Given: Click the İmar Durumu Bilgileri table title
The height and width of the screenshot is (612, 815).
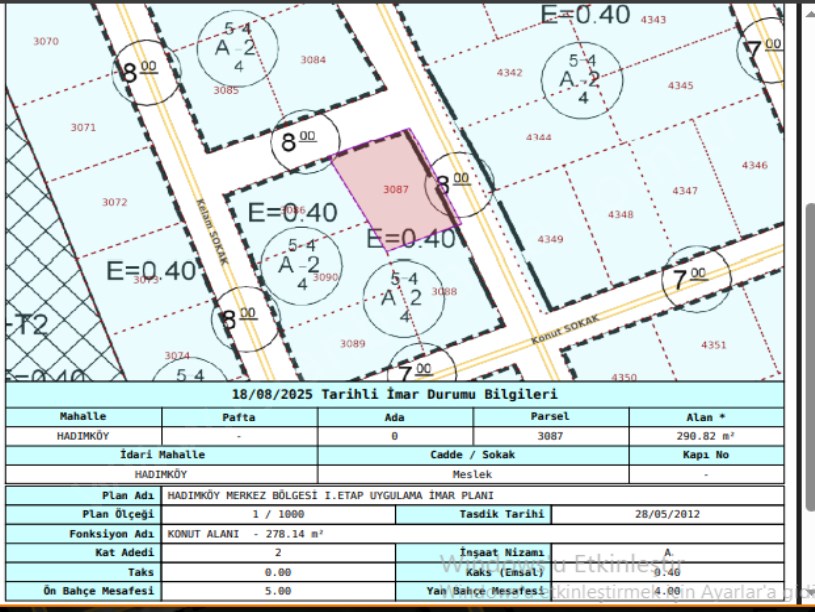Looking at the screenshot, I should point(395,395).
